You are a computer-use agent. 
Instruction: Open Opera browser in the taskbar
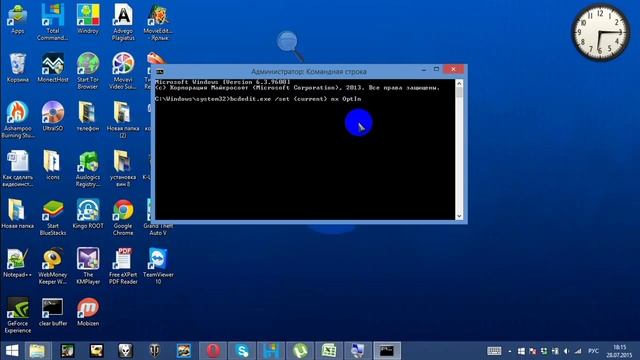click(x=213, y=351)
